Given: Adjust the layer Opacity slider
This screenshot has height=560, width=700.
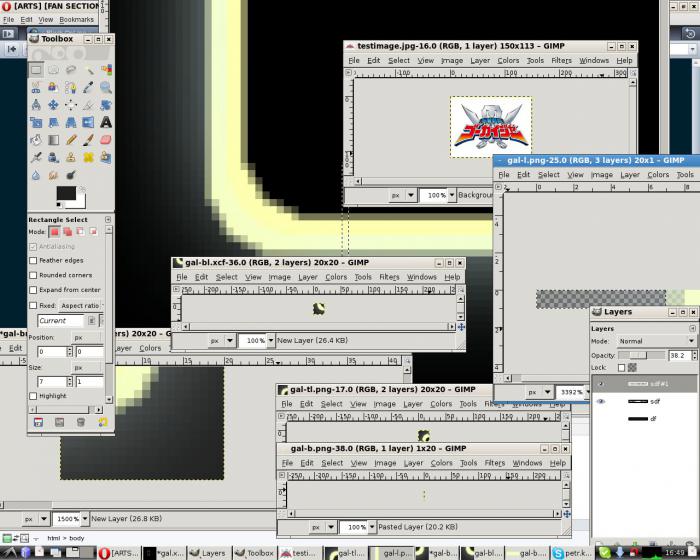Looking at the screenshot, I should pos(641,355).
